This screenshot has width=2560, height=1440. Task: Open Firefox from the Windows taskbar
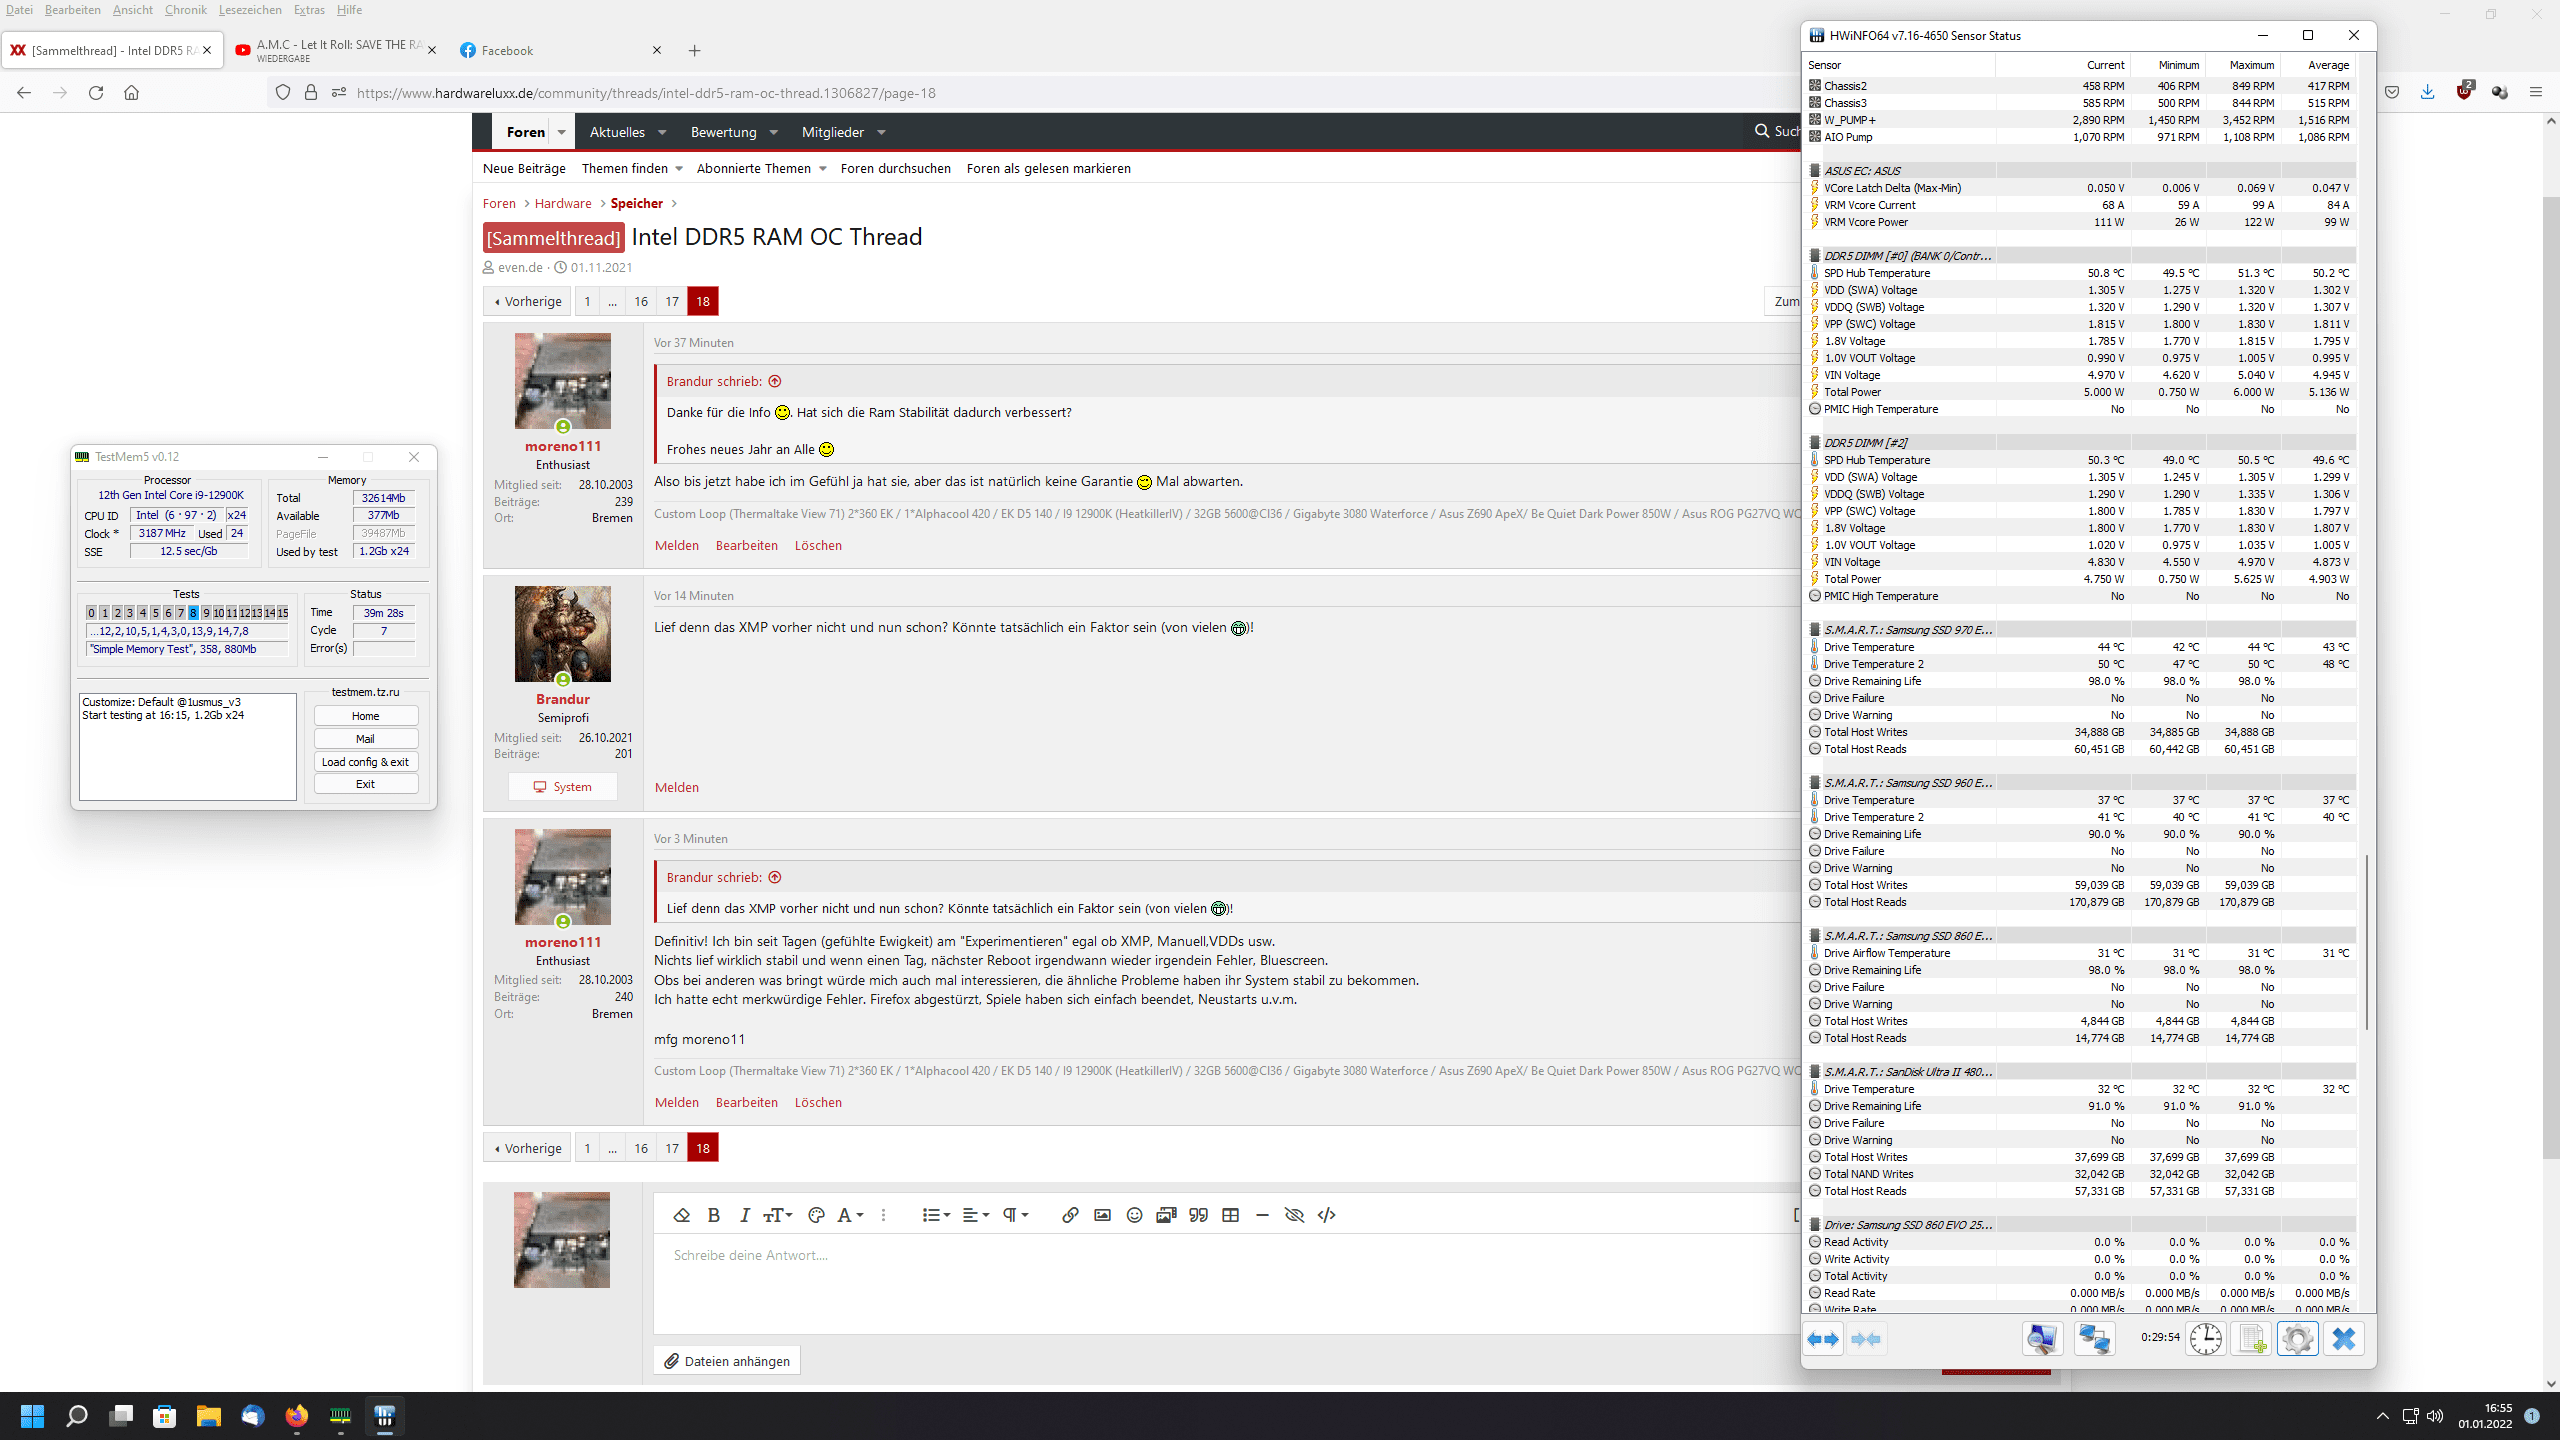(x=297, y=1416)
